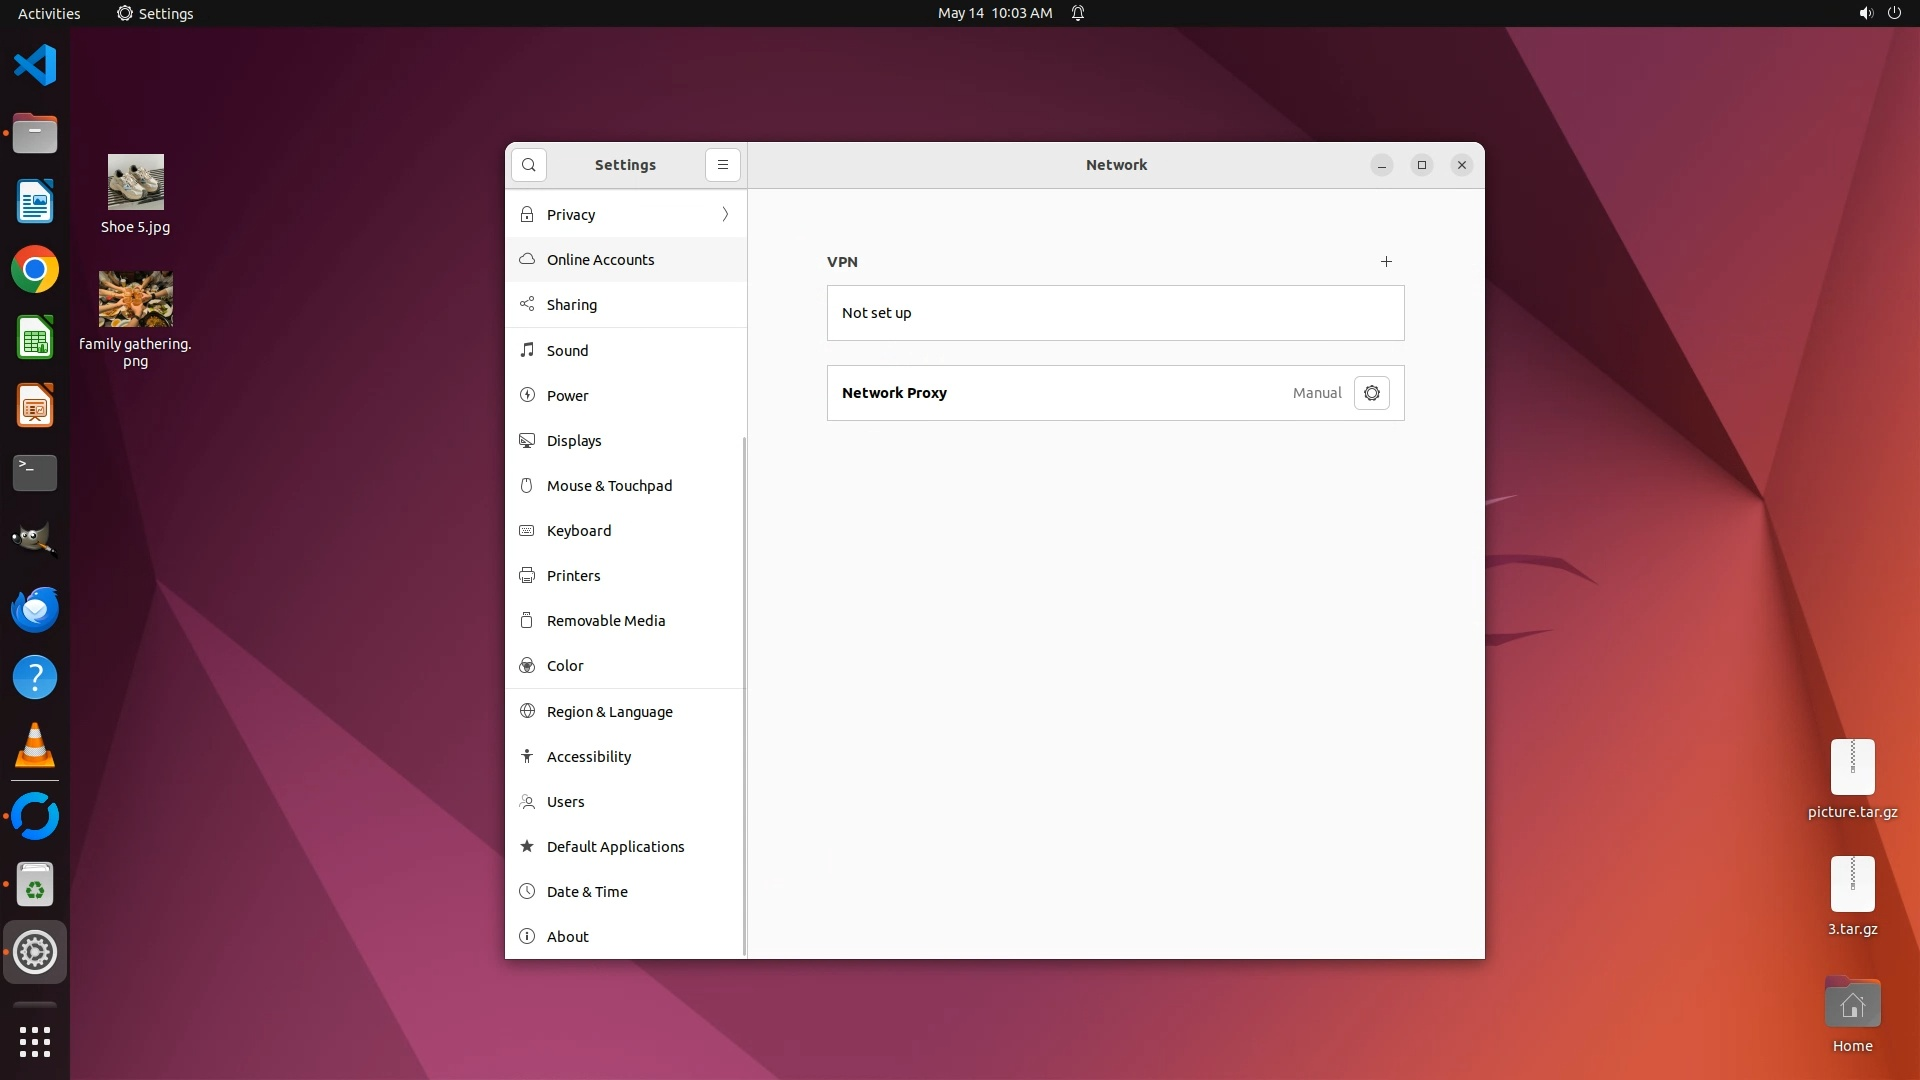The width and height of the screenshot is (1920, 1080).
Task: Select Online Accounts in the sidebar
Action: coord(600,260)
